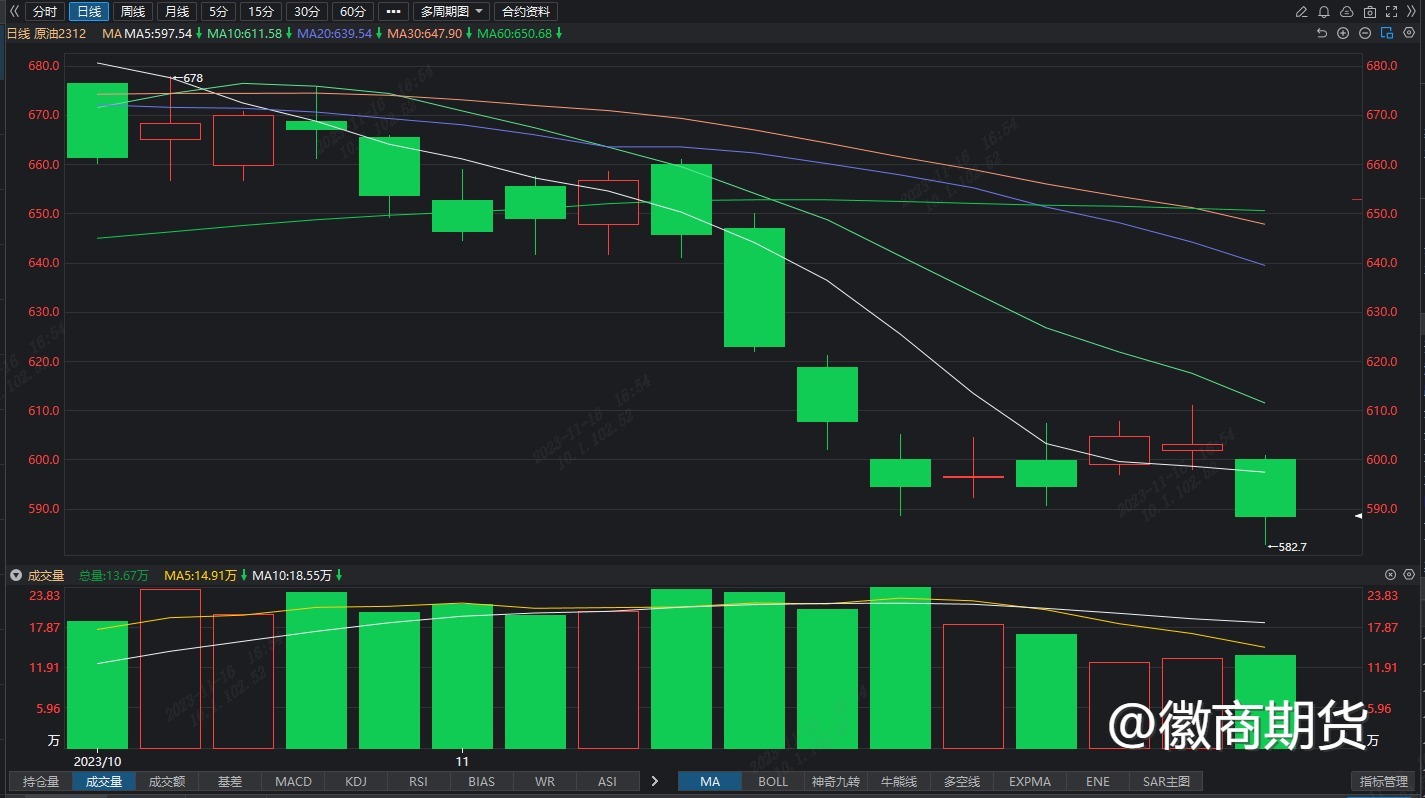The width and height of the screenshot is (1425, 798).
Task: Select the MA main chart indicator
Action: pos(710,781)
